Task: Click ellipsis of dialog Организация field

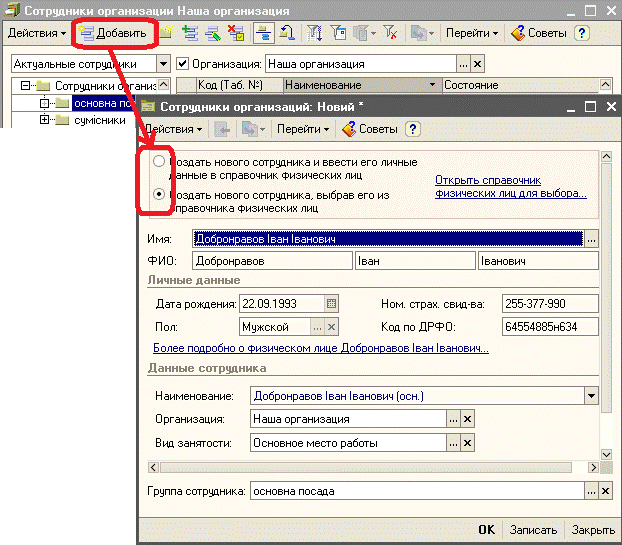Action: pyautogui.click(x=453, y=419)
